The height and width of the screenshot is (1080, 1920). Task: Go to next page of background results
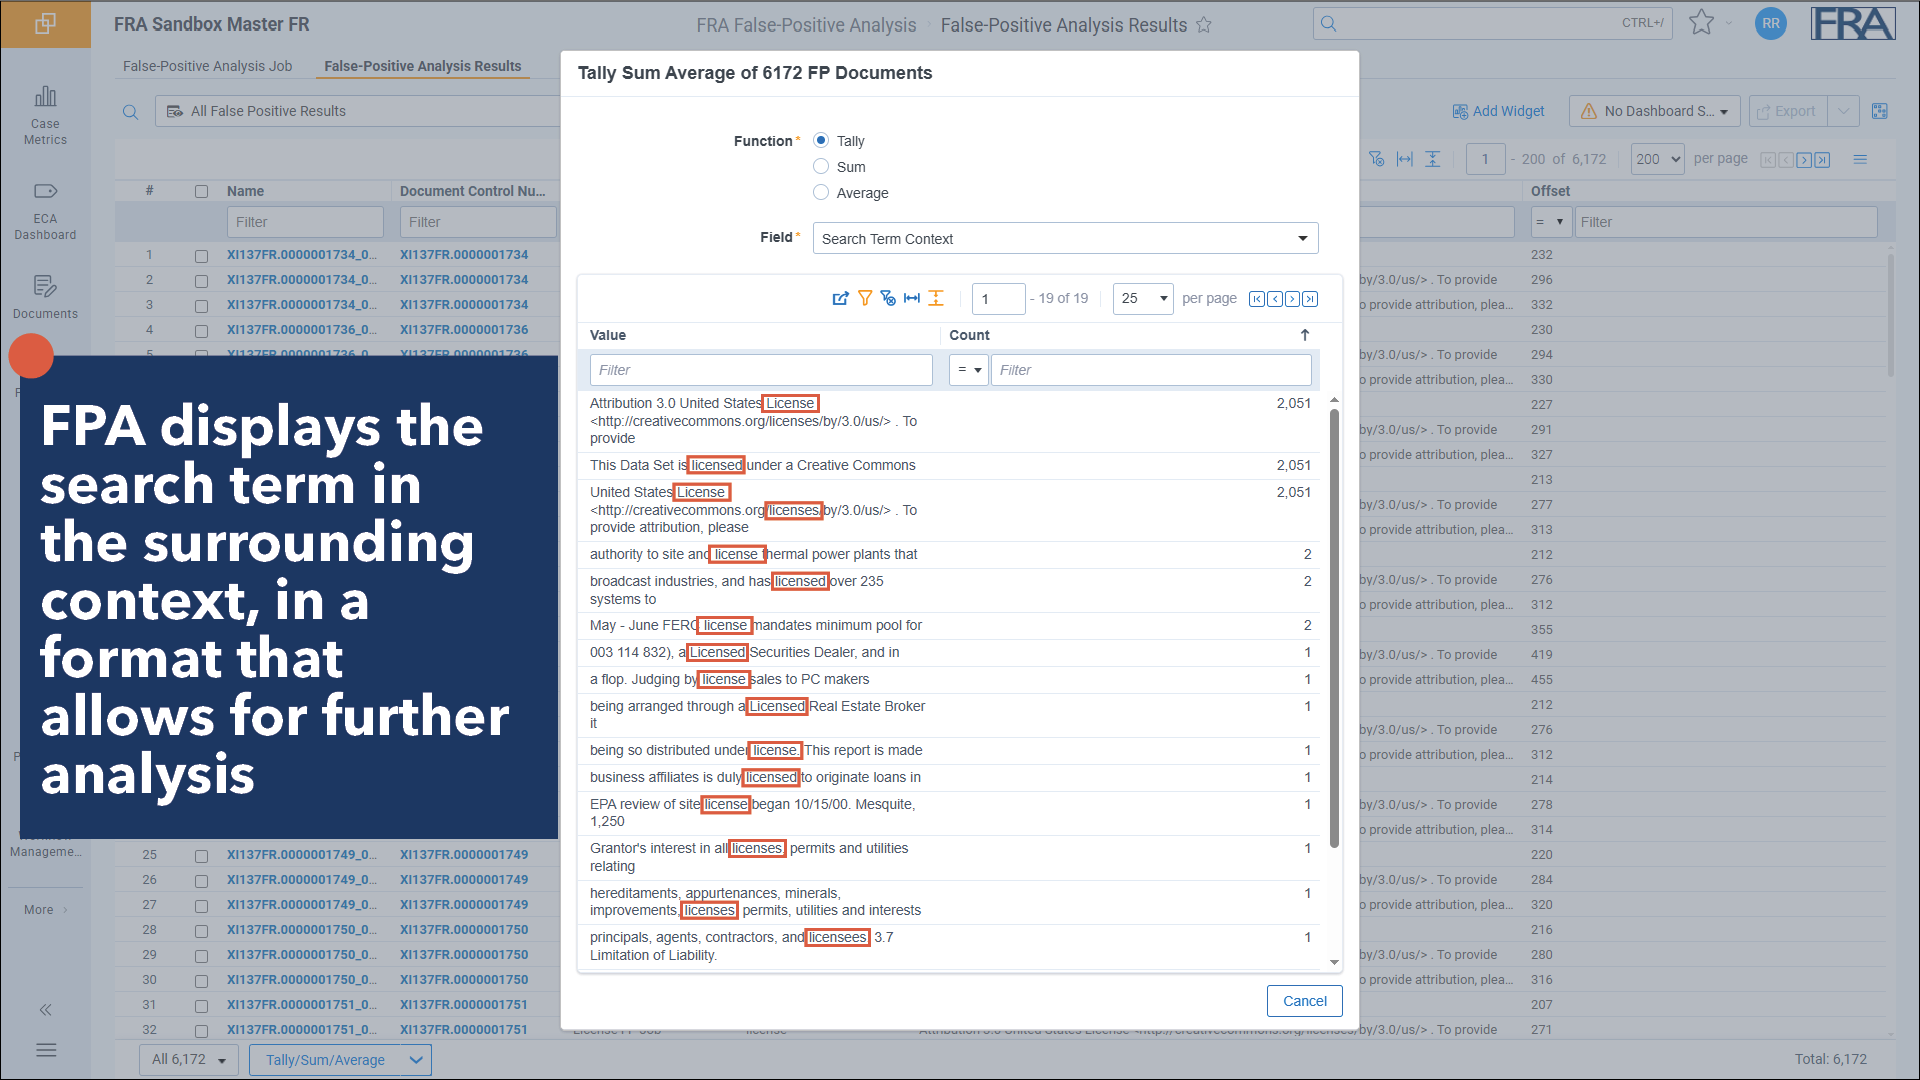(1804, 160)
